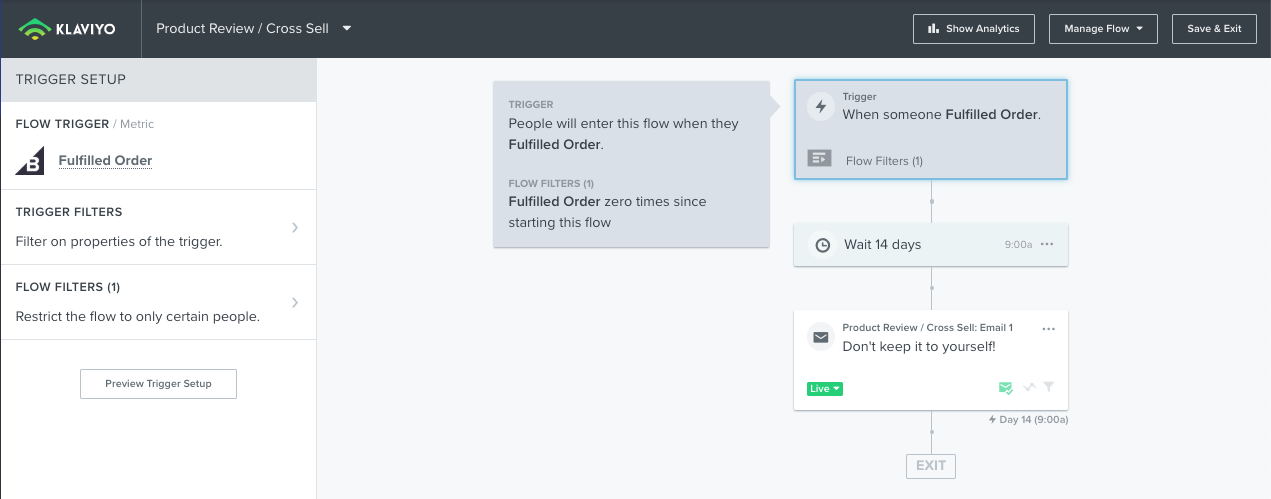1271x499 pixels.
Task: Click the Preview Trigger Setup button
Action: pyautogui.click(x=158, y=384)
